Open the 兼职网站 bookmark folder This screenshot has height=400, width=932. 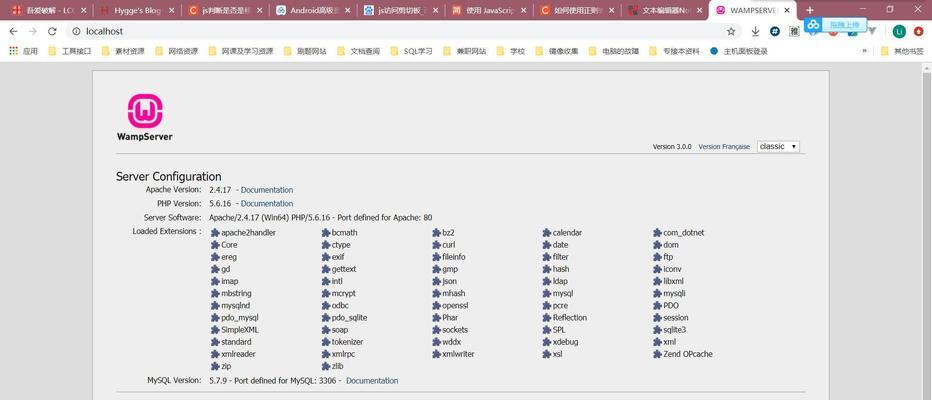click(x=464, y=51)
